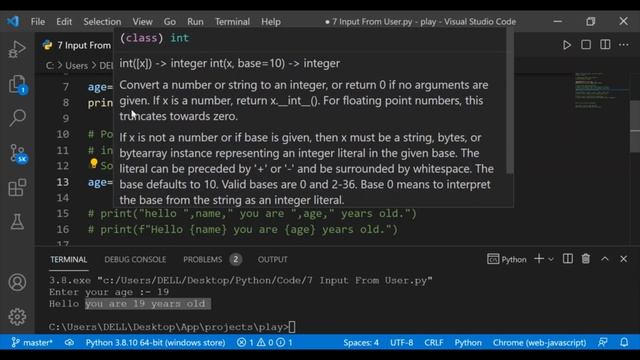Split the terminal panel
Screen dimensions: 640x360
tap(567, 259)
